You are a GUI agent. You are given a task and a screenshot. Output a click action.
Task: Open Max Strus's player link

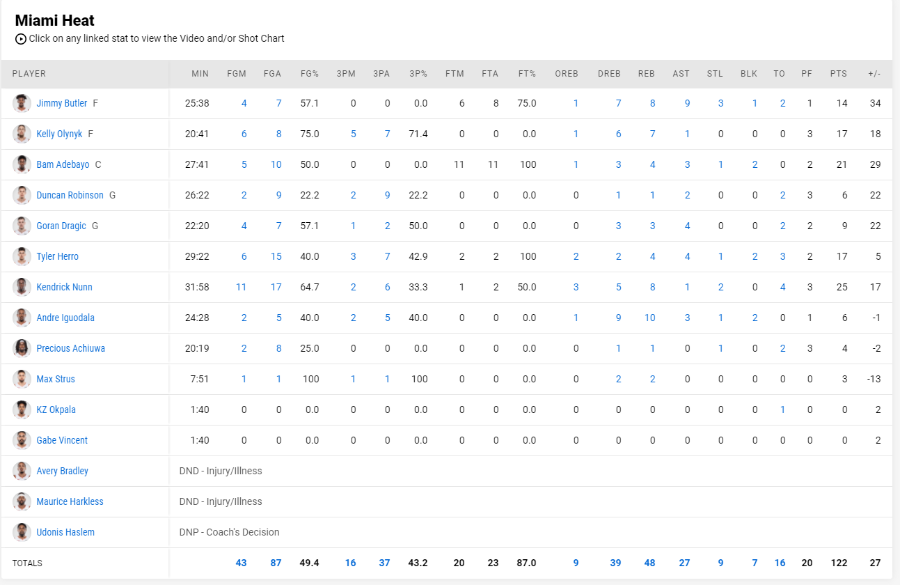[56, 379]
